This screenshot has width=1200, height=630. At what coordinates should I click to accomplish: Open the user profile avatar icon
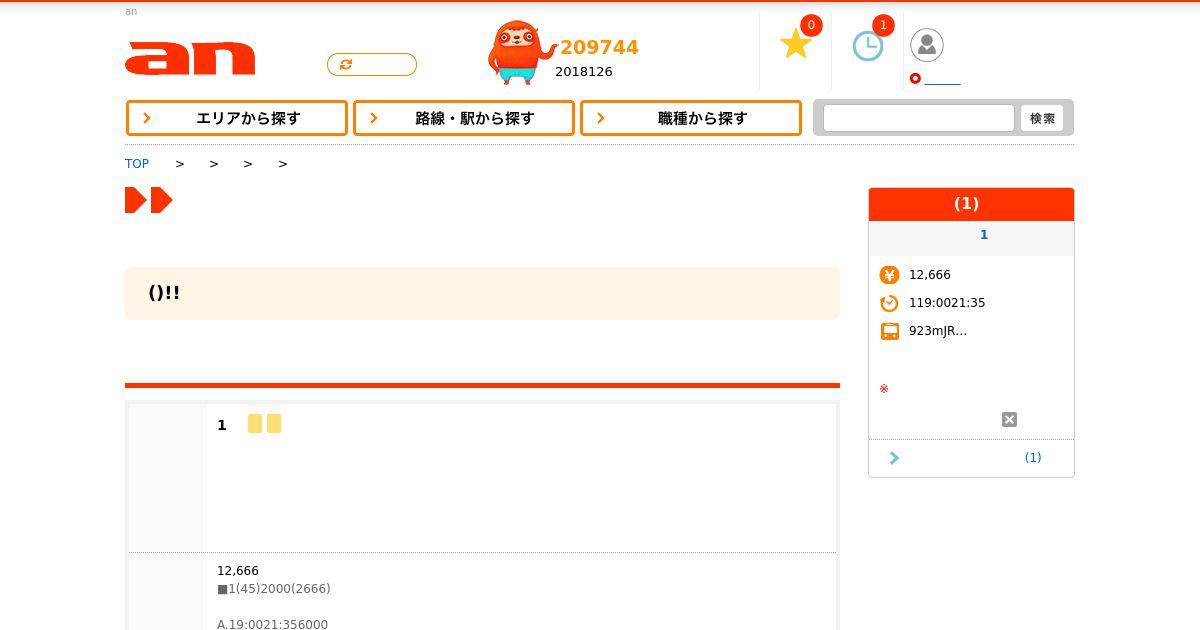click(x=927, y=45)
